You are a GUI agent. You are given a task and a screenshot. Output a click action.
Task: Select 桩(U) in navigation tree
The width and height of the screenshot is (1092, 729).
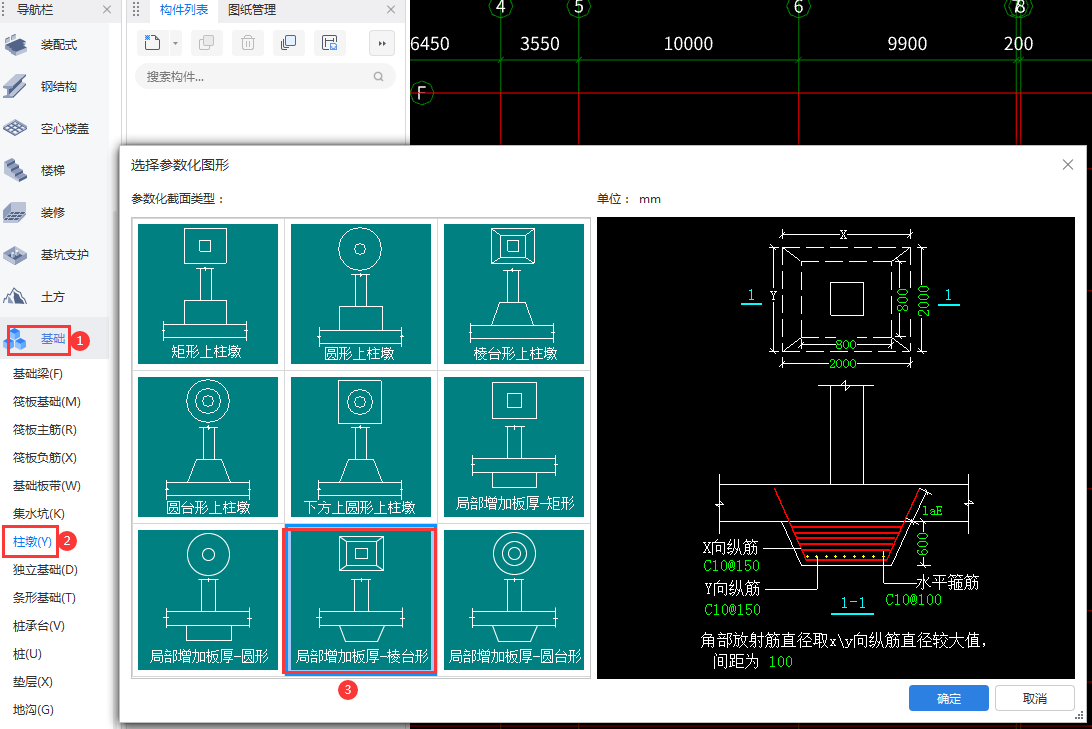(x=27, y=654)
